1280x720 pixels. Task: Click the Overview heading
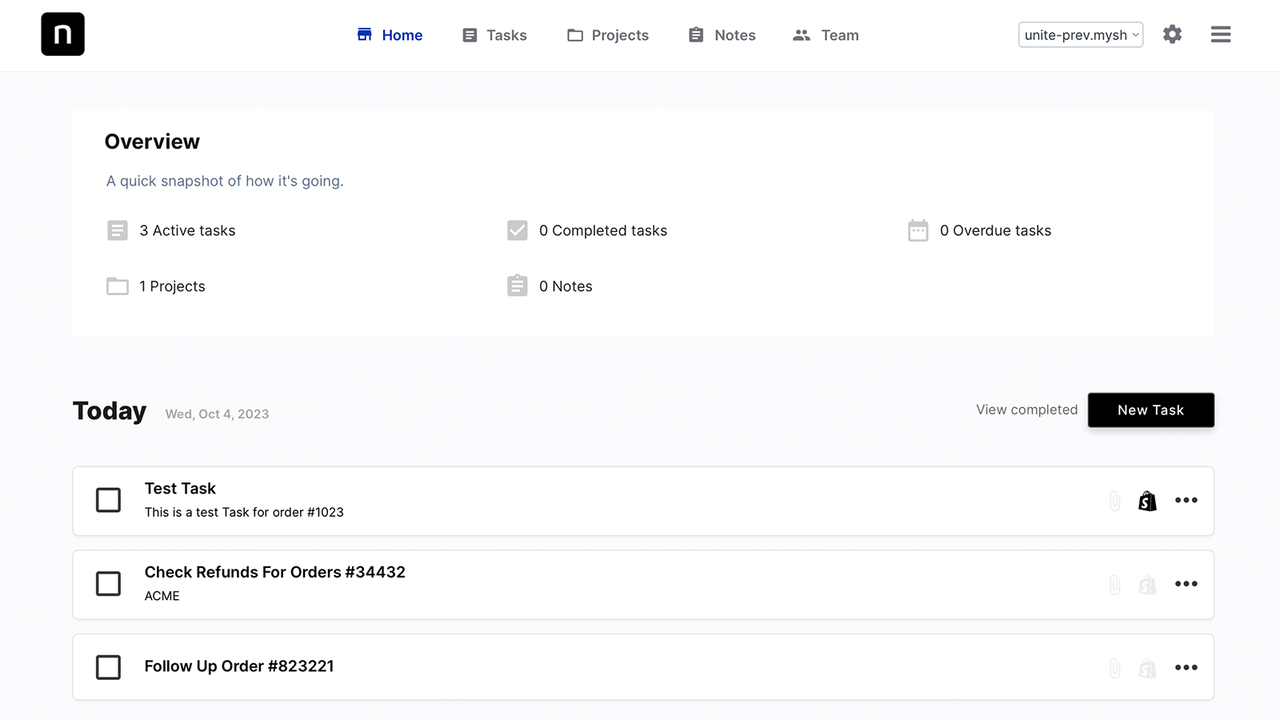pos(152,142)
